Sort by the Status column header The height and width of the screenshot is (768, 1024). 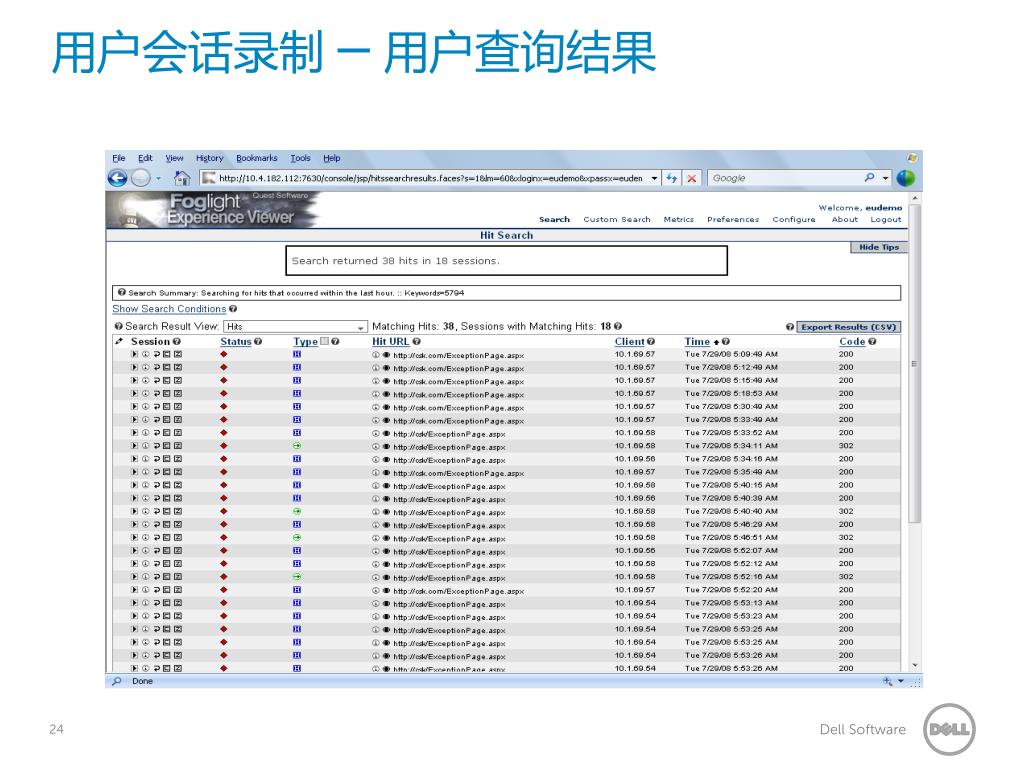click(x=236, y=342)
